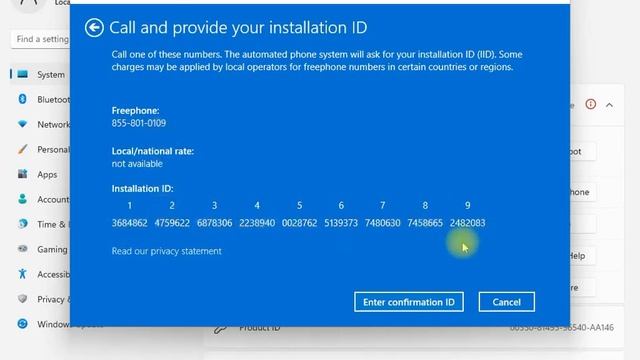This screenshot has width=640, height=360.
Task: Click installation ID block 4759622
Action: (x=172, y=223)
